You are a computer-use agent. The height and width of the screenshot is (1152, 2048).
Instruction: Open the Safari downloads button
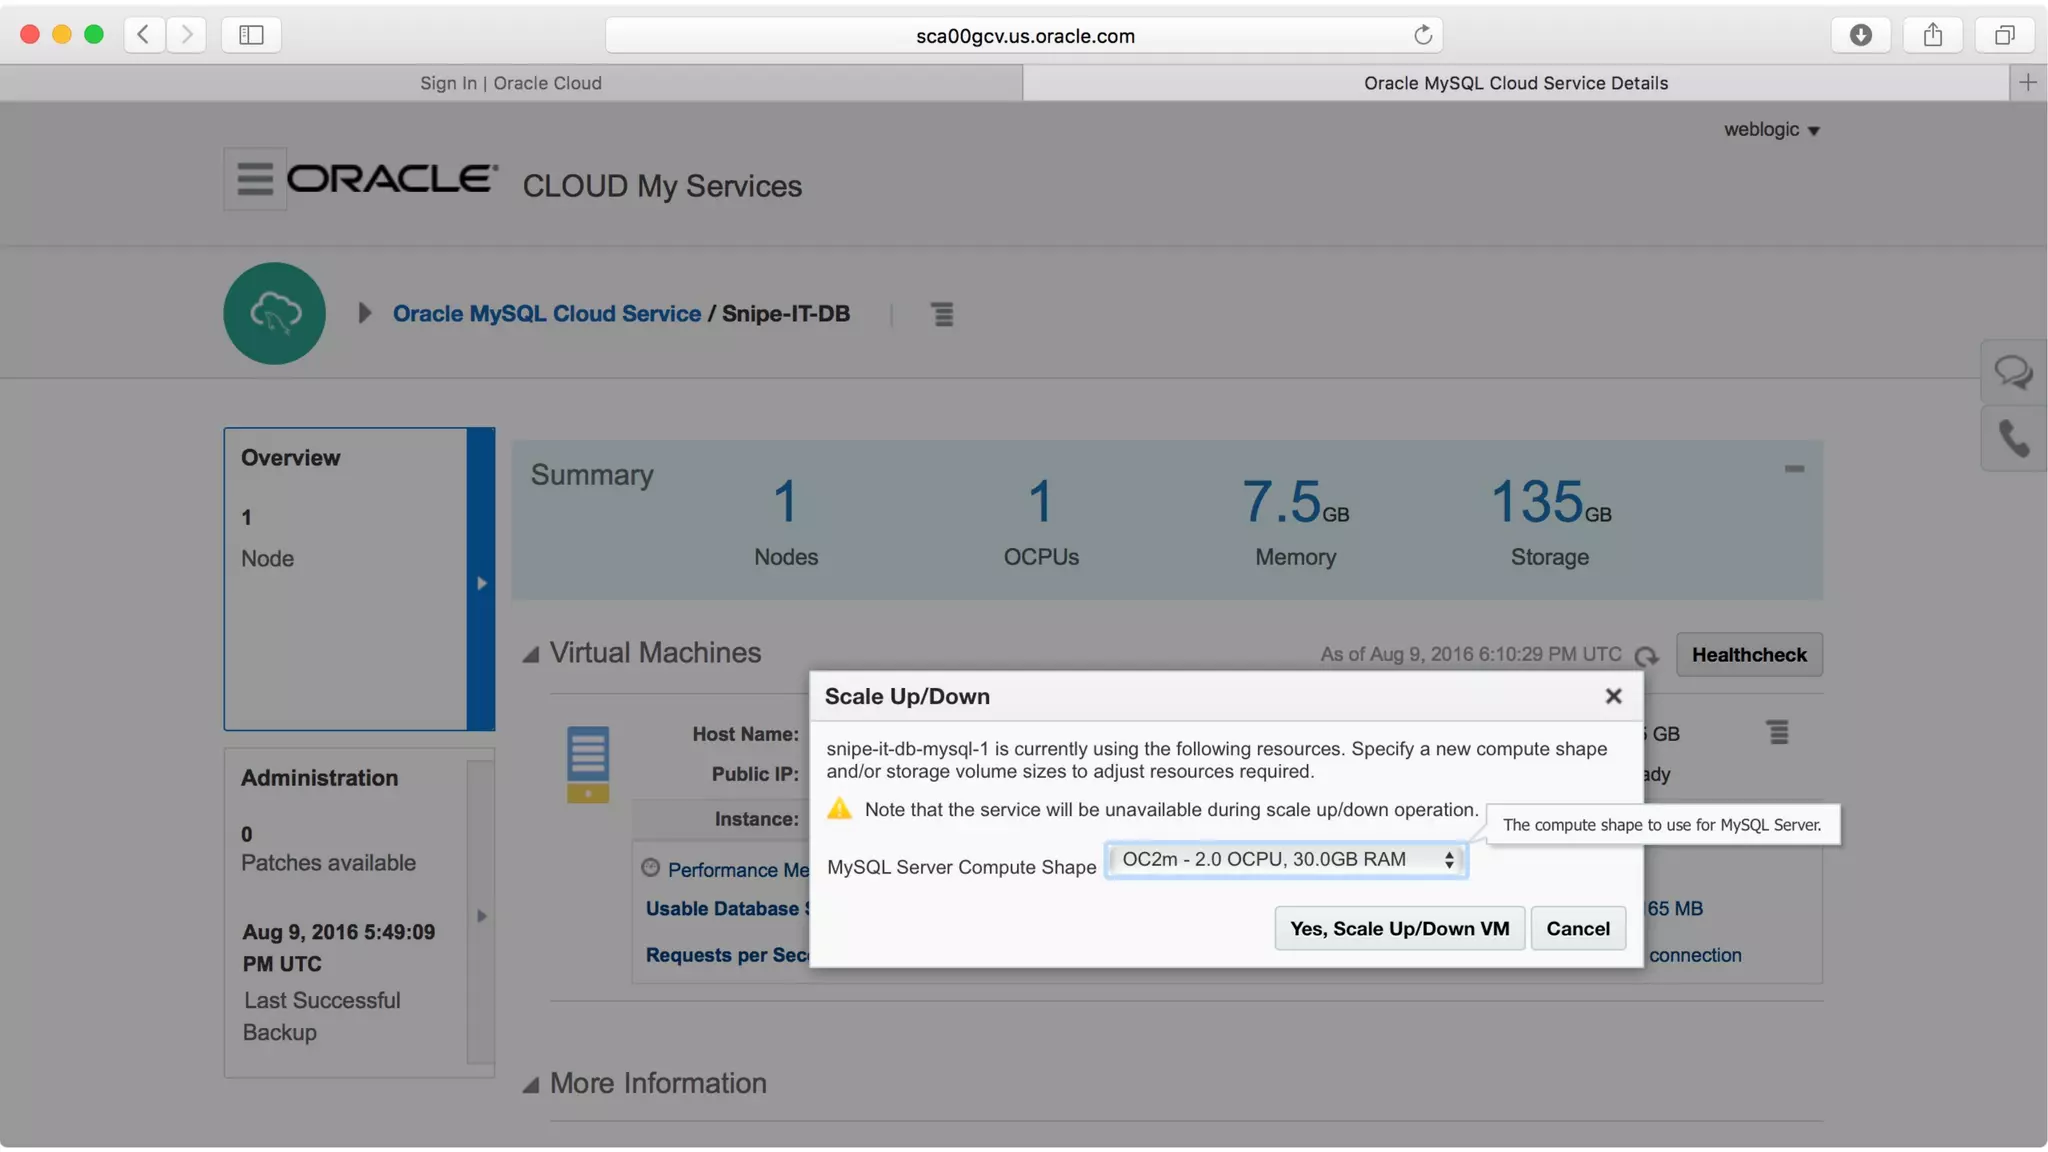tap(1860, 36)
